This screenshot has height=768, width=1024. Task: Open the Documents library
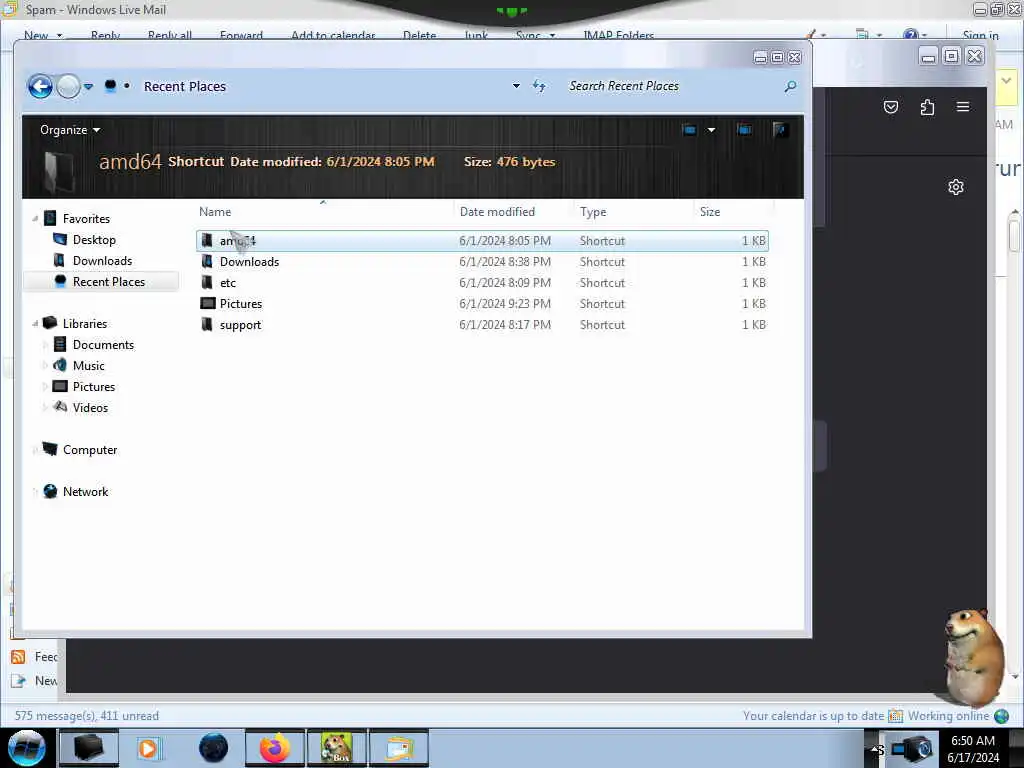point(103,345)
